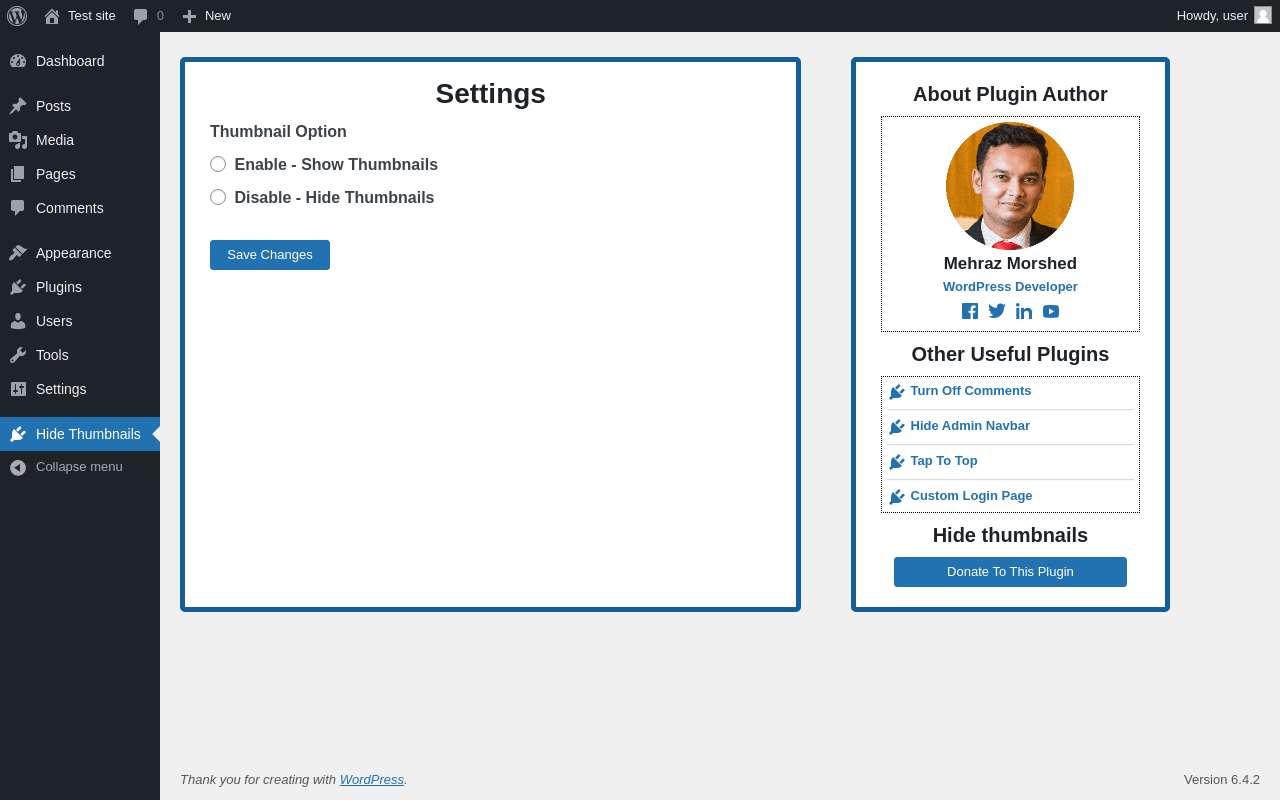Screen dimensions: 1280x800
Task: Click the Dashboard gauge icon
Action: click(x=18, y=61)
